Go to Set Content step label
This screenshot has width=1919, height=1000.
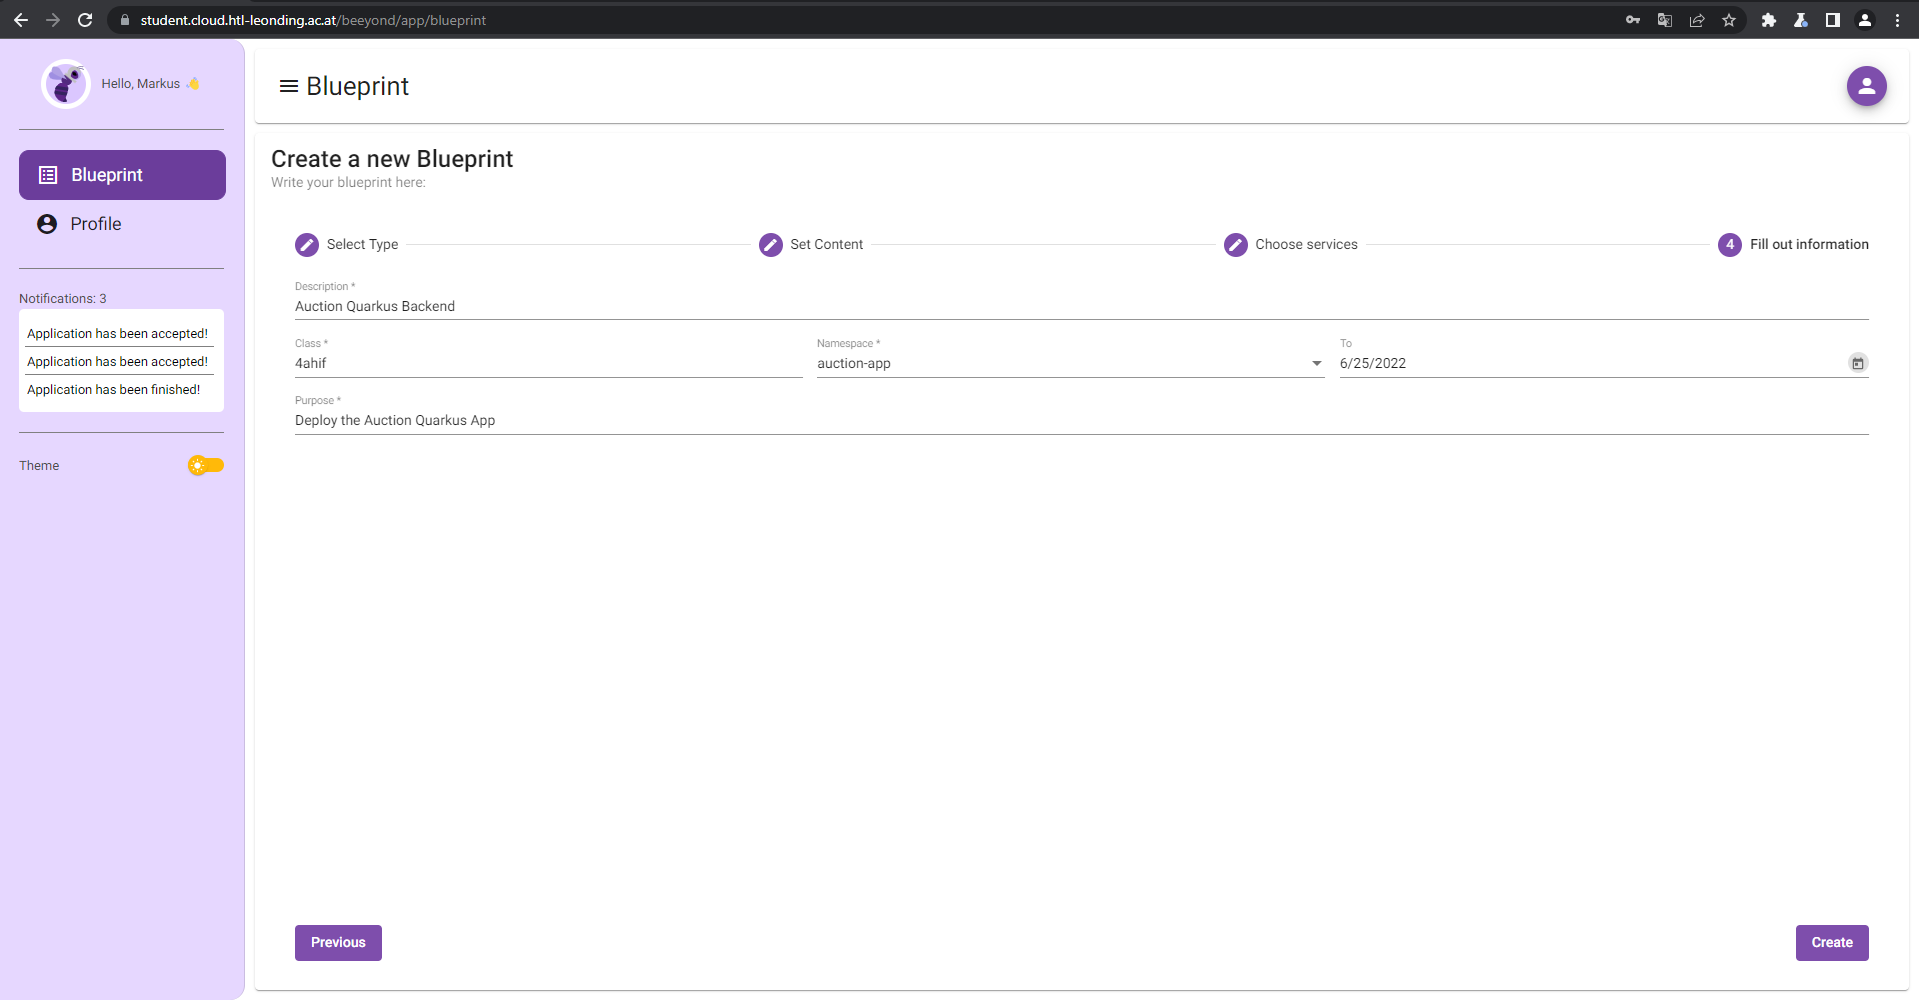pyautogui.click(x=826, y=245)
